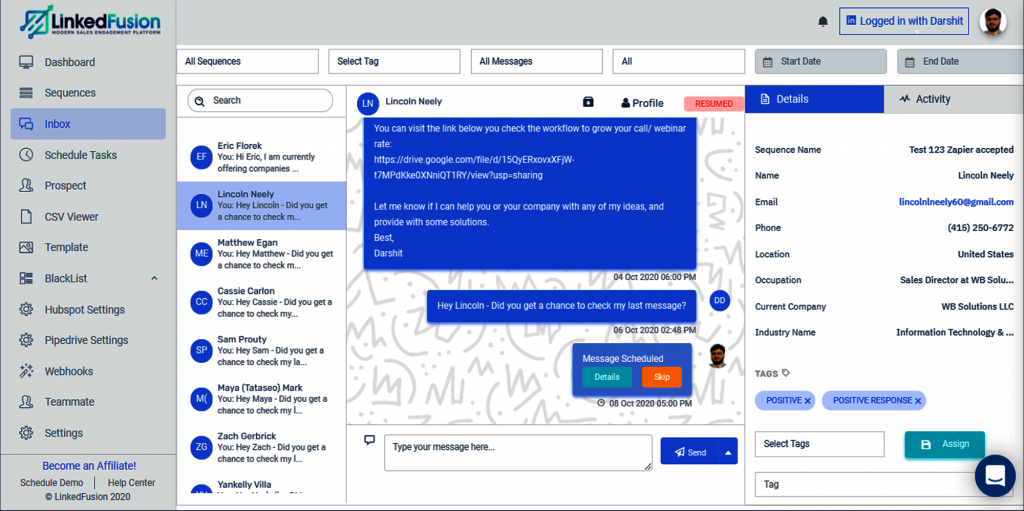Click the Start Date field
This screenshot has height=511, width=1024.
click(821, 61)
